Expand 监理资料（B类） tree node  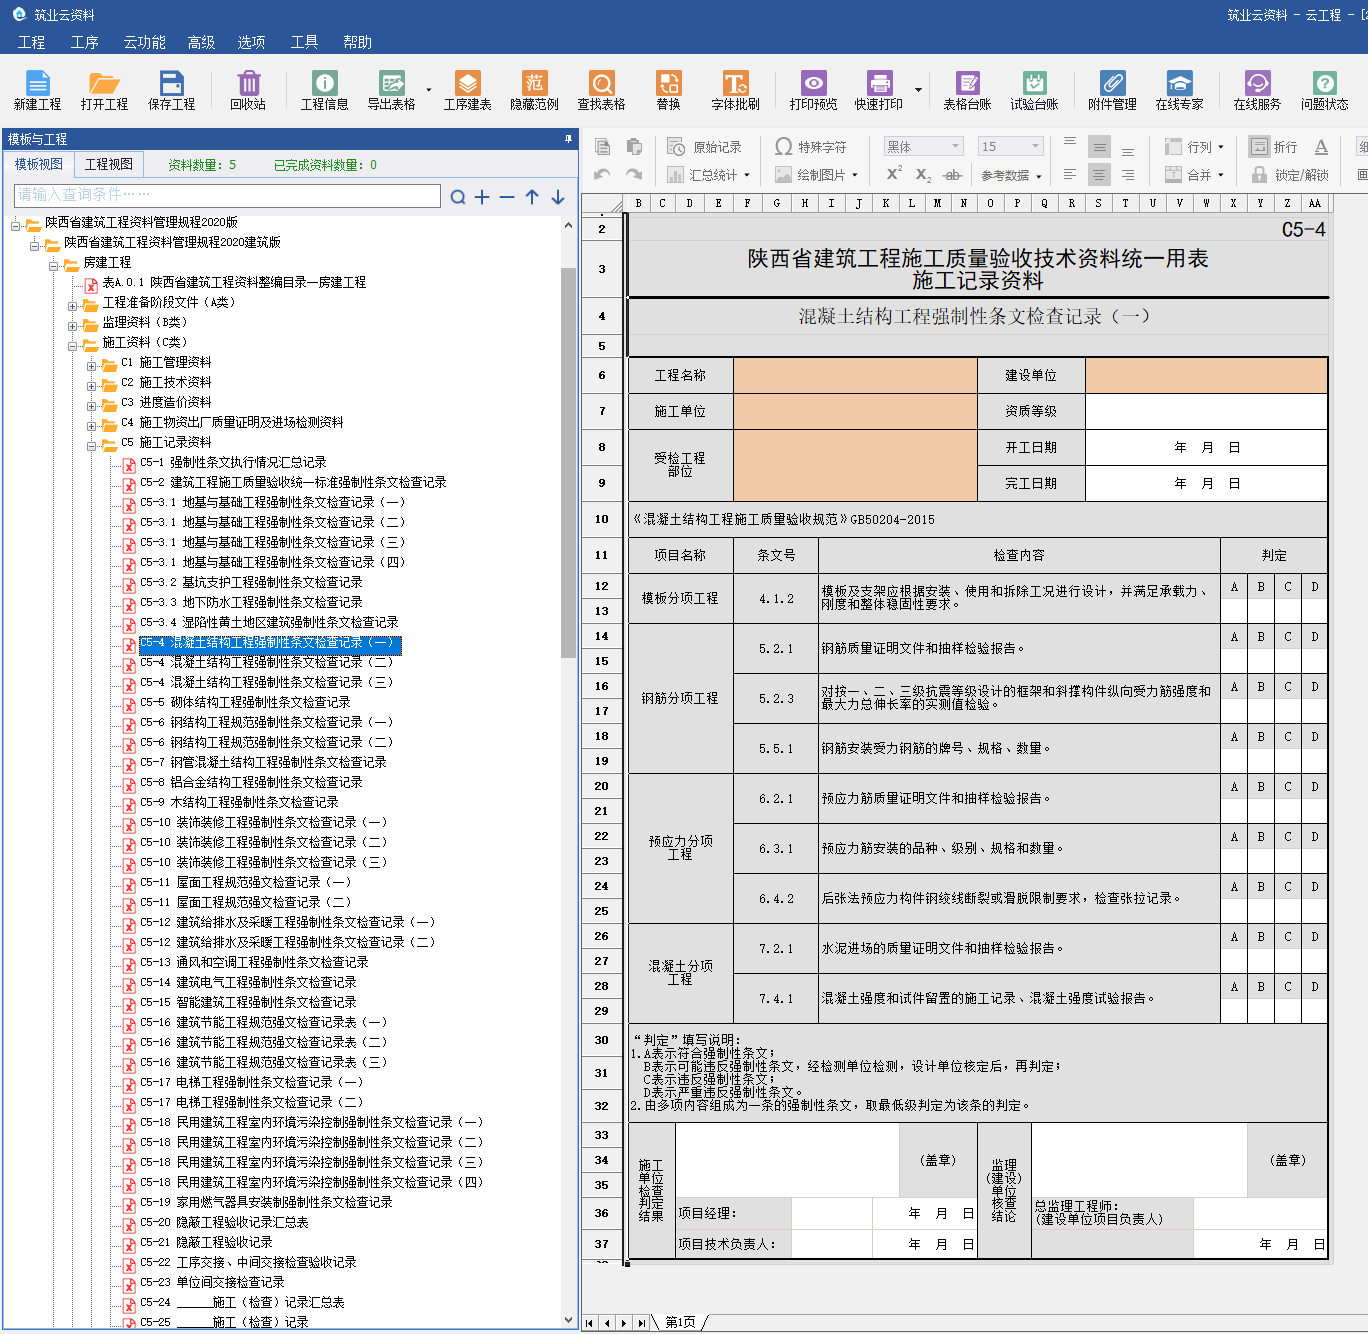(72, 326)
